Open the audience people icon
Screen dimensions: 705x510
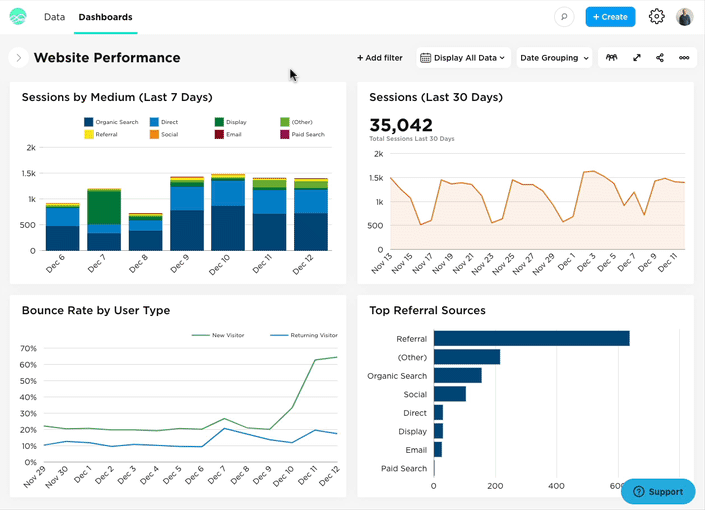click(611, 58)
